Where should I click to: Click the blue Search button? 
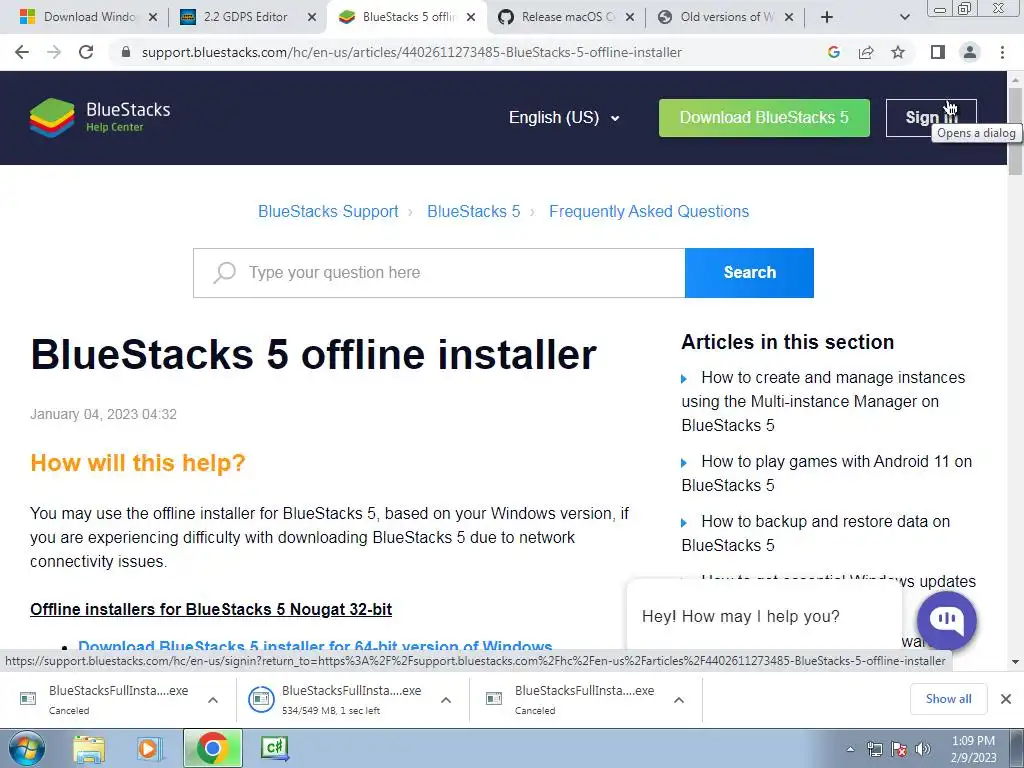750,273
